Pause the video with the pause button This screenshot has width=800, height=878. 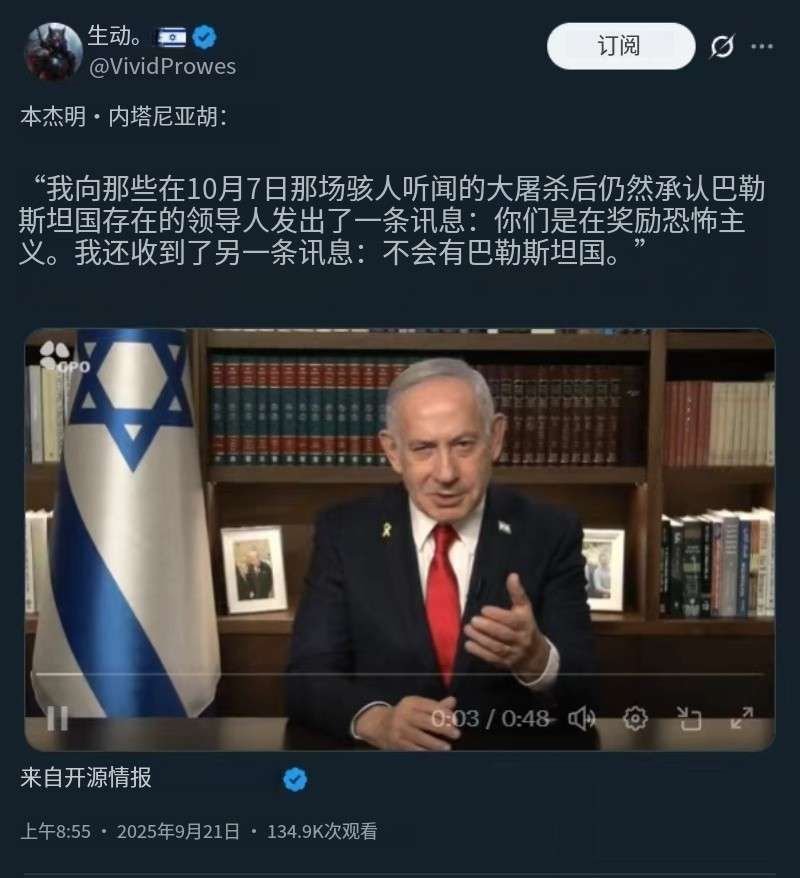[x=58, y=718]
